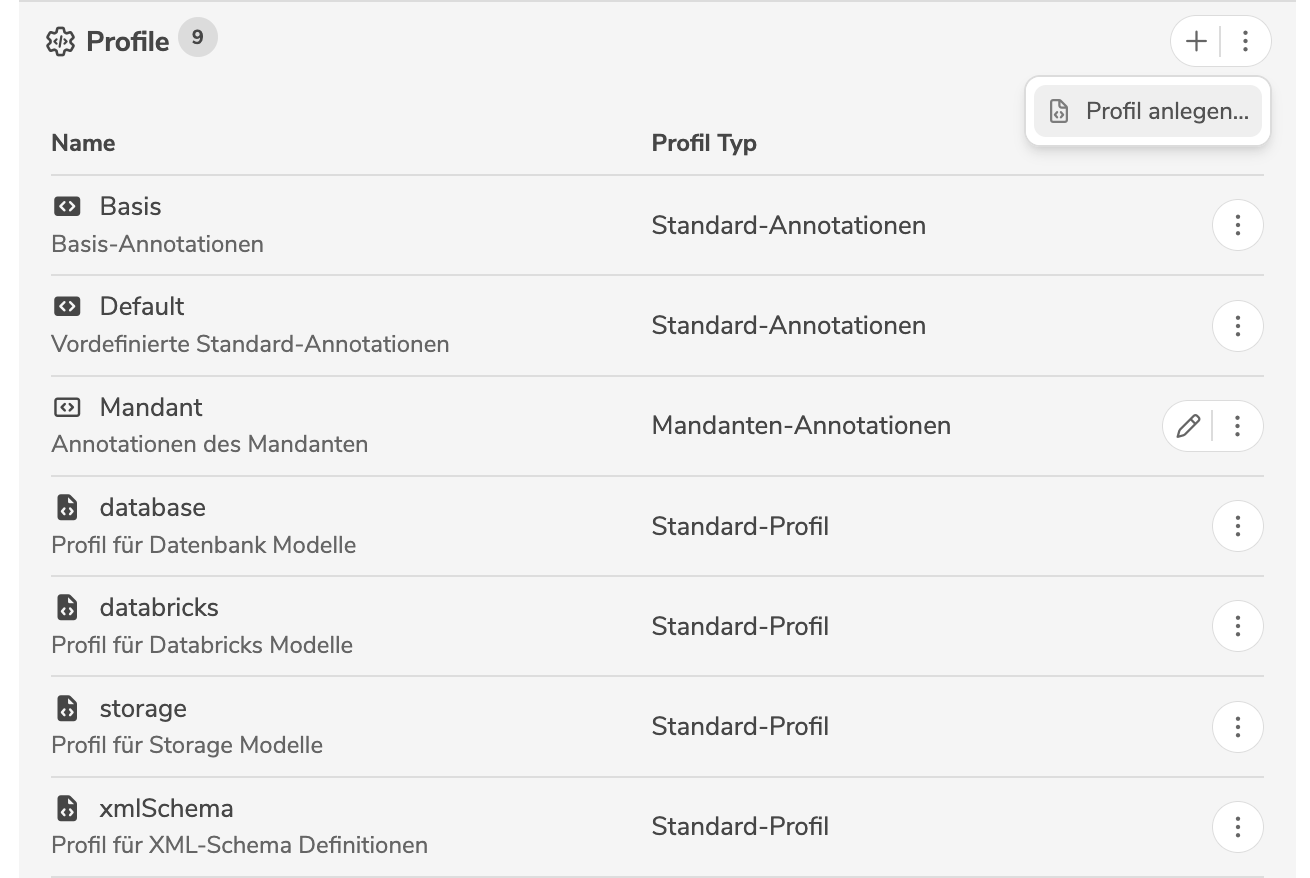The height and width of the screenshot is (878, 1310).
Task: Select the "Profil anlegen..." menu entry
Action: point(1148,111)
